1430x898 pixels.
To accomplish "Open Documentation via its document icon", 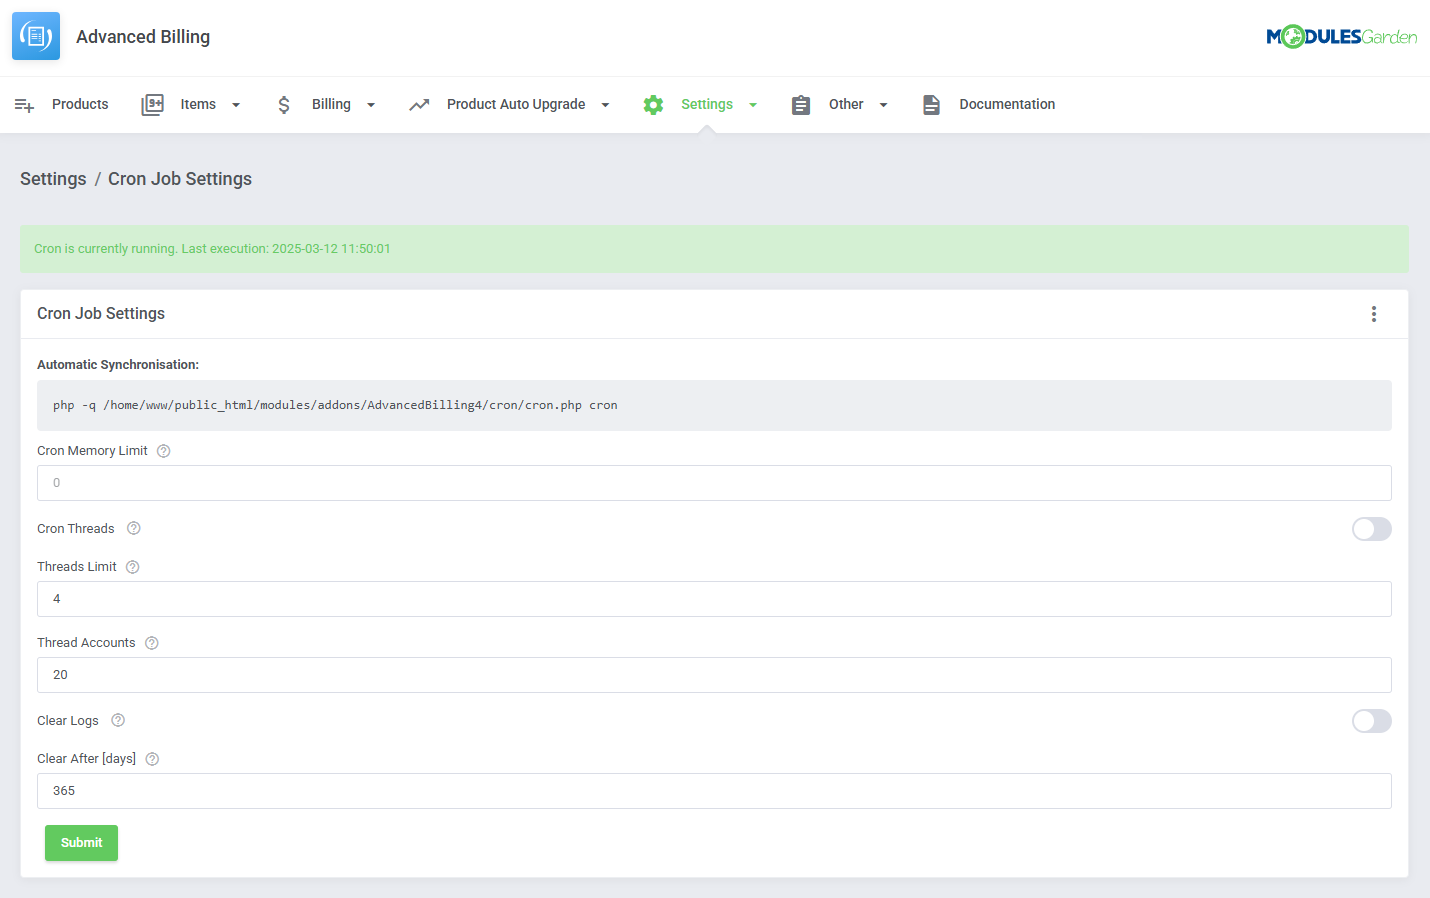I will [931, 104].
